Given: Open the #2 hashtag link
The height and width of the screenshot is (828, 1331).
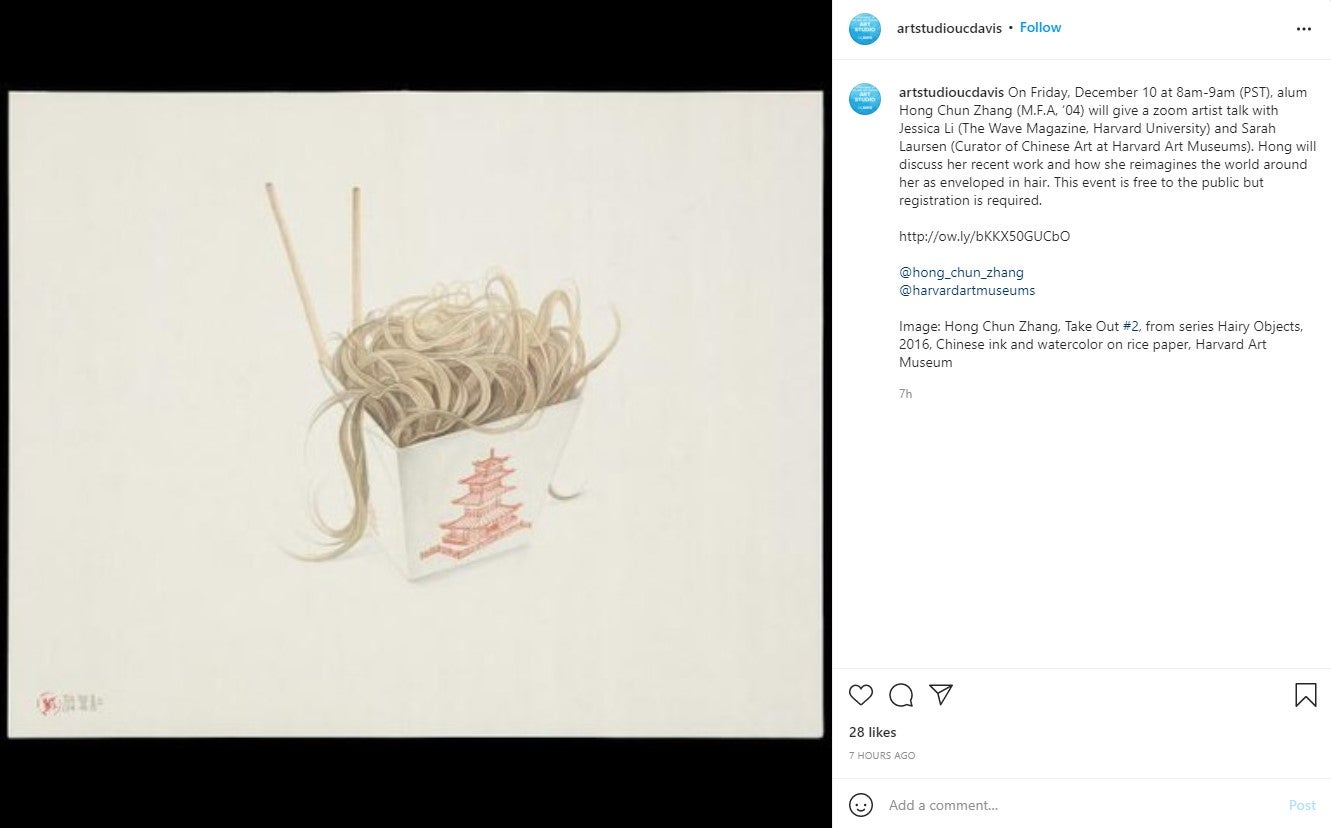Looking at the screenshot, I should coord(1131,326).
